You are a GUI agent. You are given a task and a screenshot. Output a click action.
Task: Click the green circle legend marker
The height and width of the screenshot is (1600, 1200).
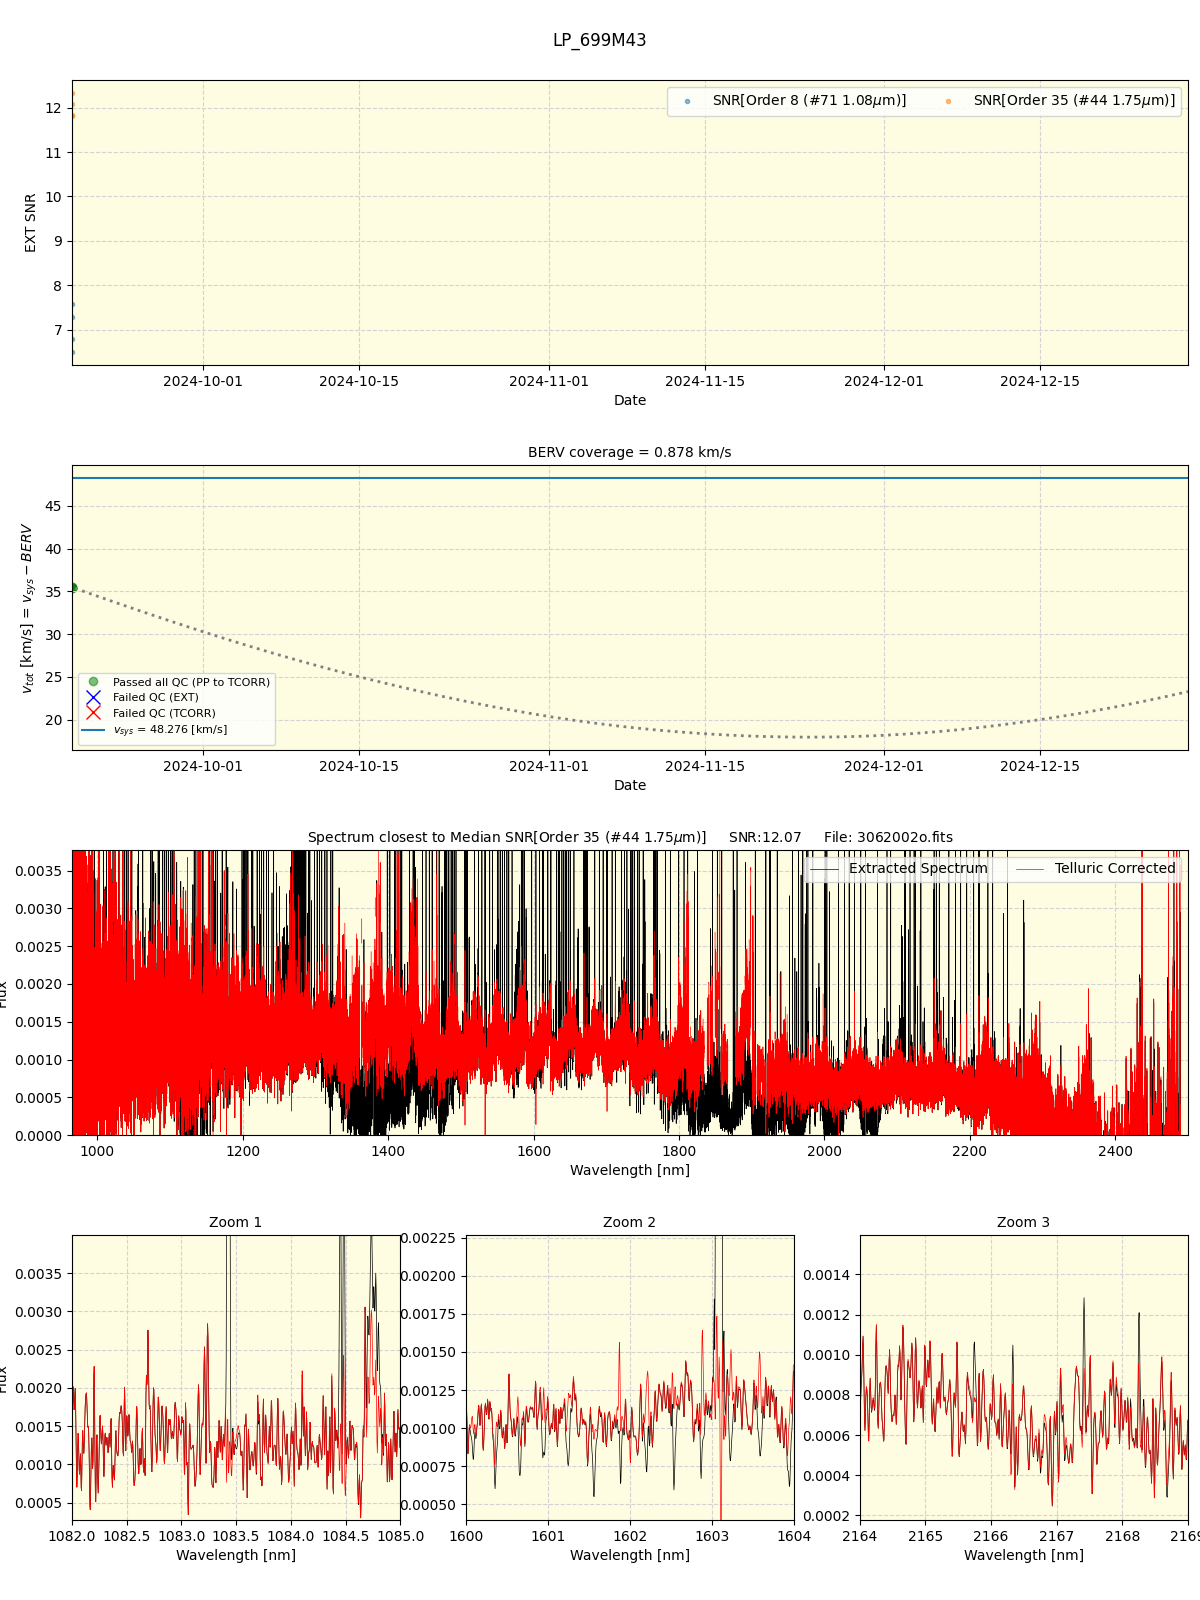93,682
